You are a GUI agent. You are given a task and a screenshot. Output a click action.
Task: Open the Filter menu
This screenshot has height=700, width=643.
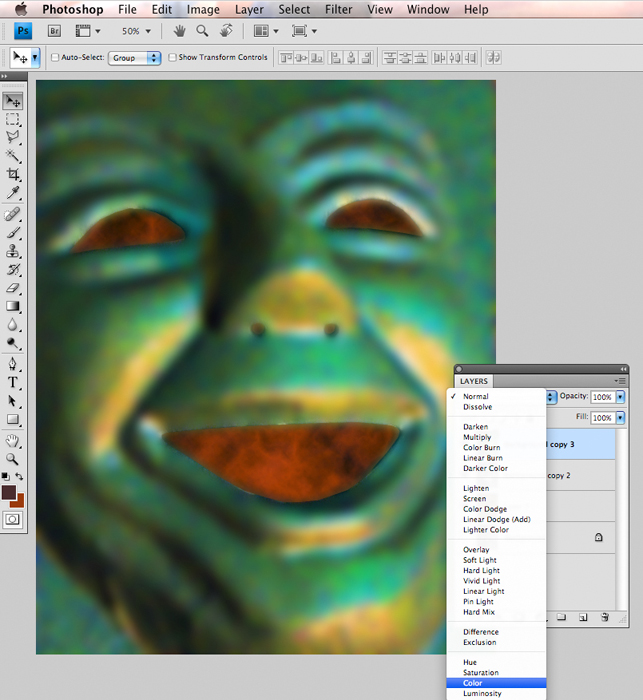[x=338, y=9]
